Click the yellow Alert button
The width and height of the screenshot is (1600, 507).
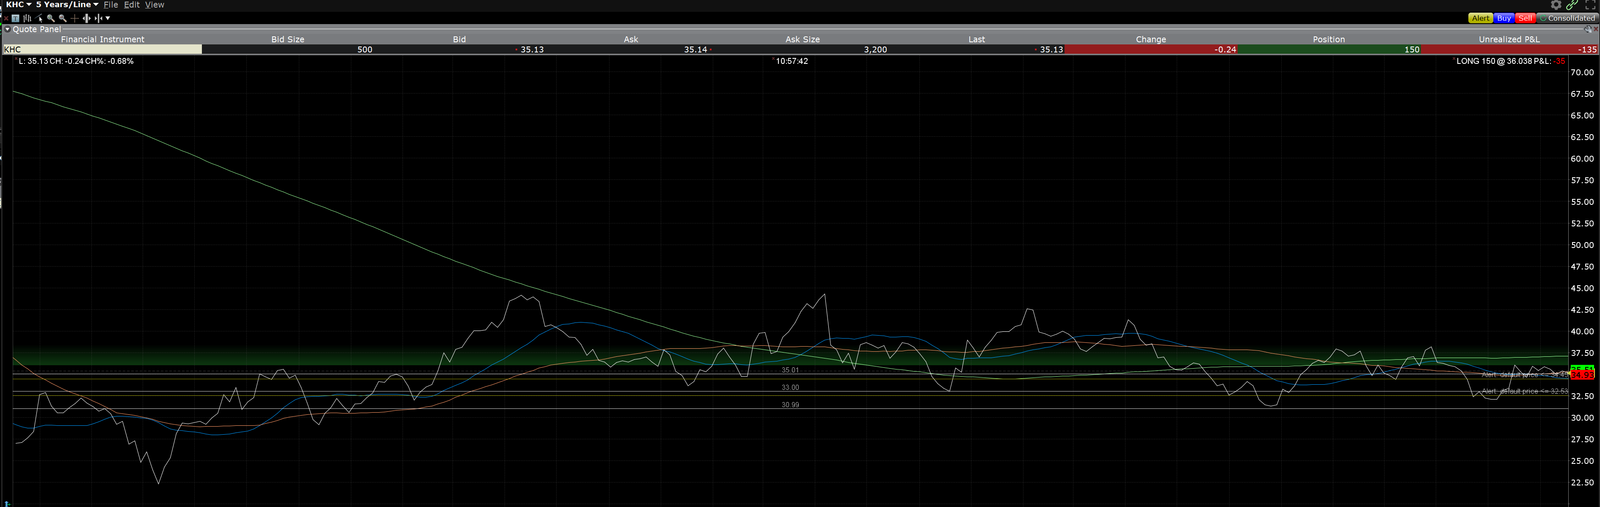[x=1480, y=18]
